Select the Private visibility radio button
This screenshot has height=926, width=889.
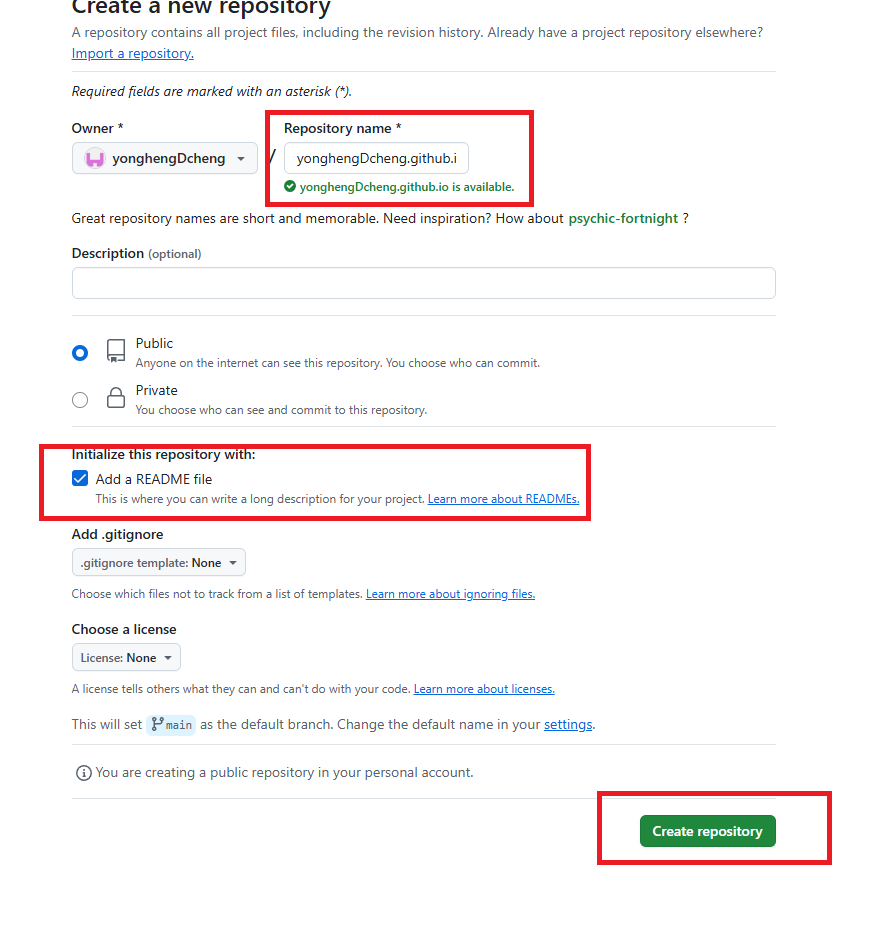pyautogui.click(x=80, y=399)
